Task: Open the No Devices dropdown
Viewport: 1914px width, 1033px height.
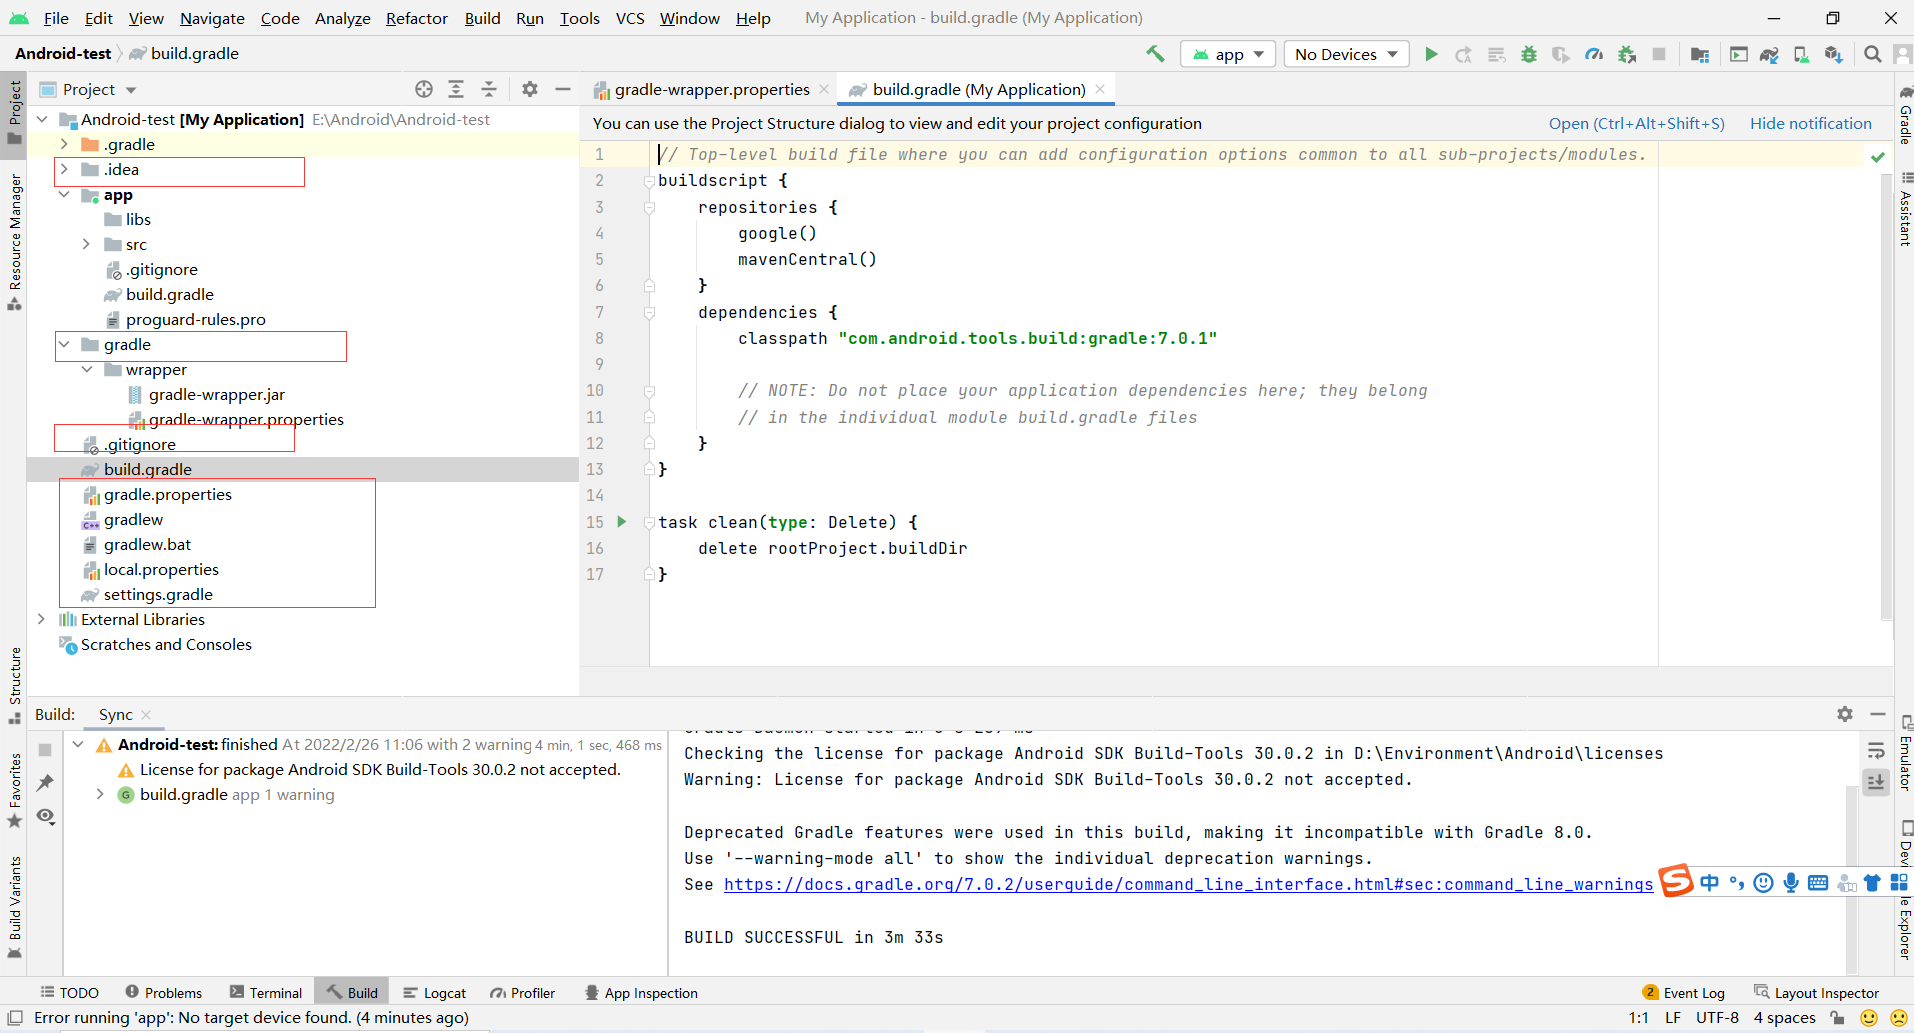Action: coord(1346,54)
